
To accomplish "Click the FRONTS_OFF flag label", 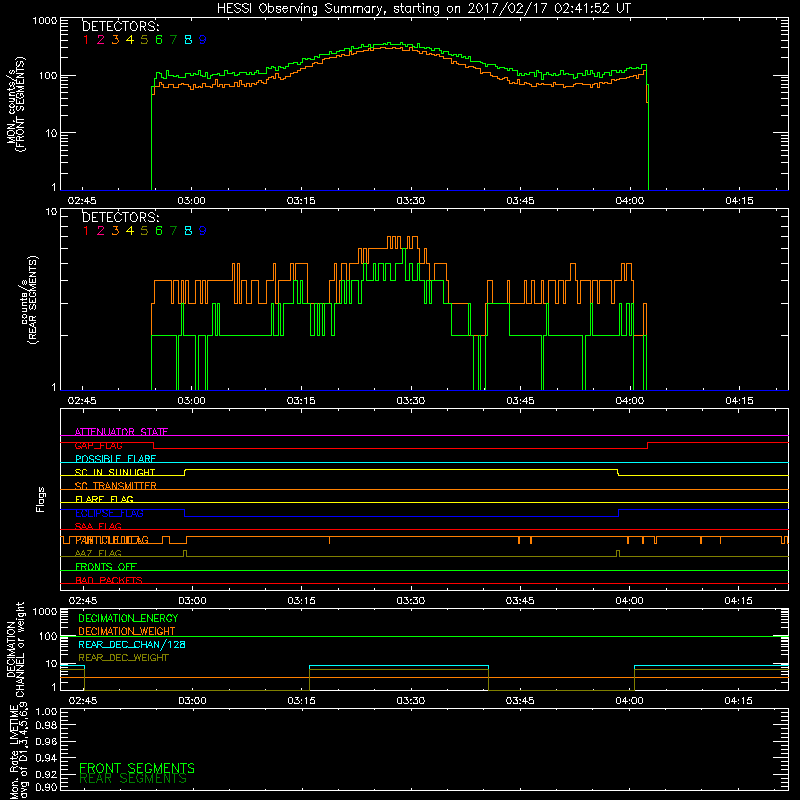I will tap(106, 567).
